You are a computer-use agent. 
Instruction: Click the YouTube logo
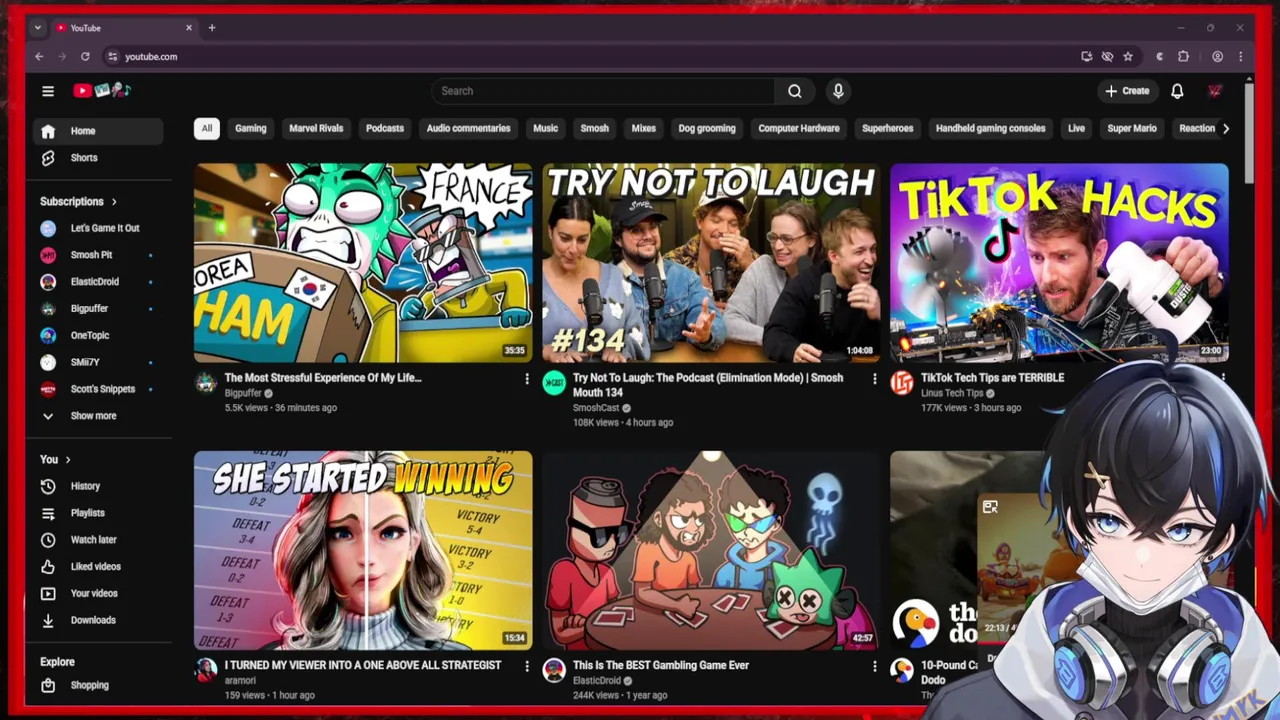pyautogui.click(x=102, y=91)
